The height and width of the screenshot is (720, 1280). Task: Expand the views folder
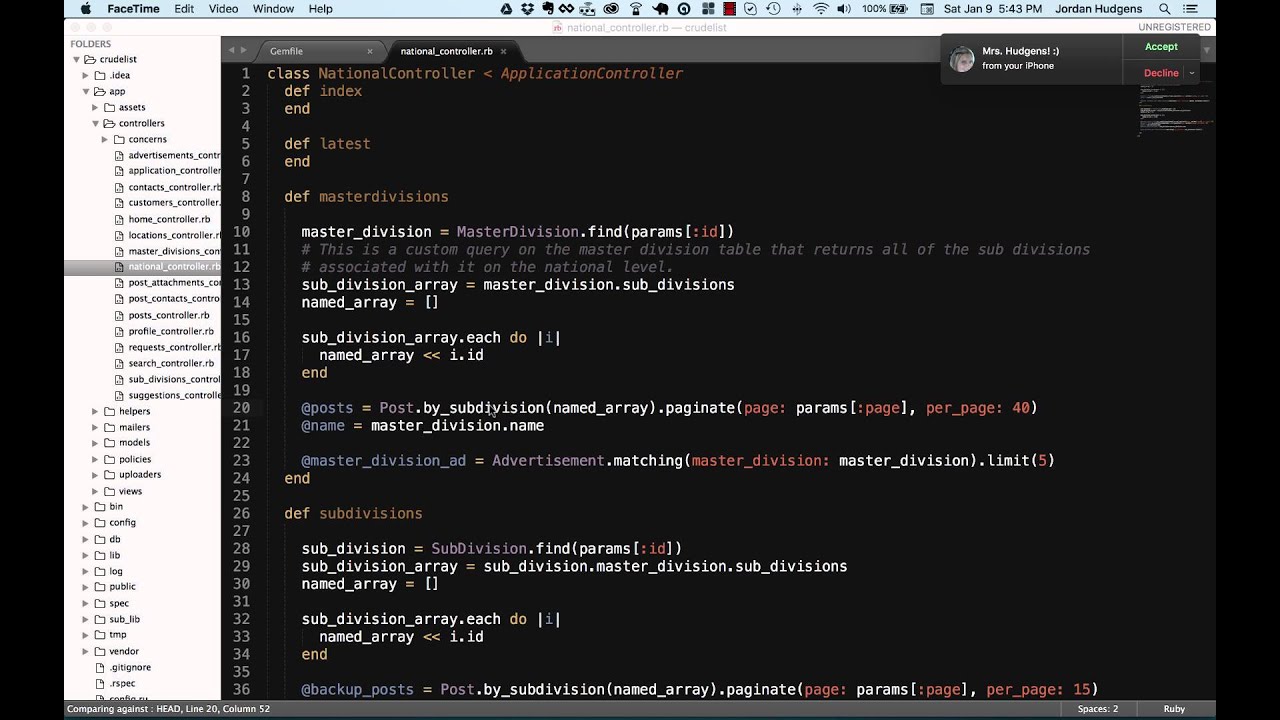point(96,491)
